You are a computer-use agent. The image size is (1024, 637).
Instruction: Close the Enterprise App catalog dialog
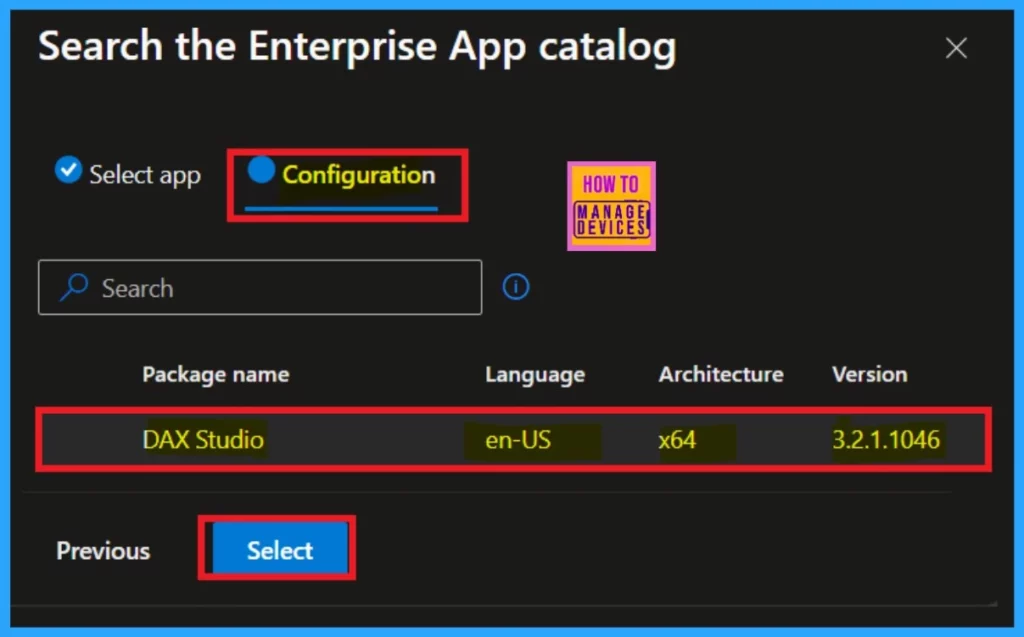[x=956, y=48]
